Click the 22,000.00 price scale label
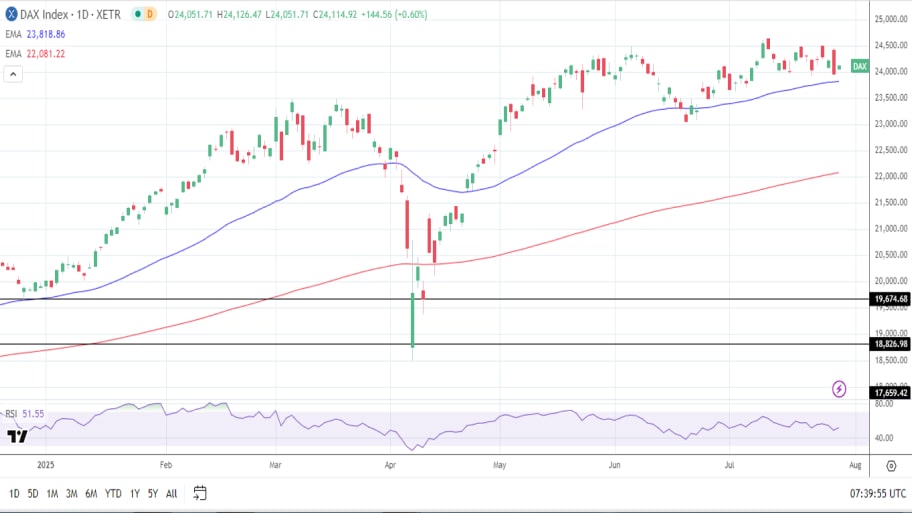Viewport: 912px width, 513px height. pyautogui.click(x=890, y=176)
